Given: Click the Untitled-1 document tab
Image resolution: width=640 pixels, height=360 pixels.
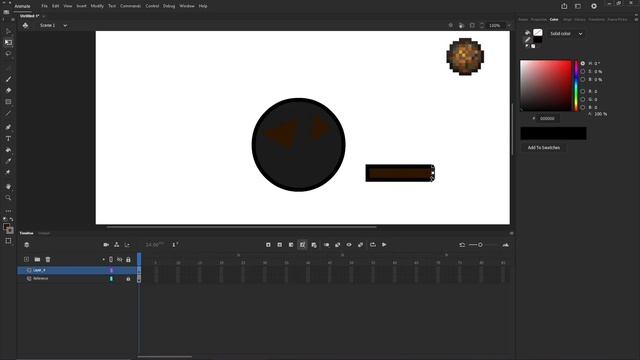Looking at the screenshot, I should [x=29, y=16].
